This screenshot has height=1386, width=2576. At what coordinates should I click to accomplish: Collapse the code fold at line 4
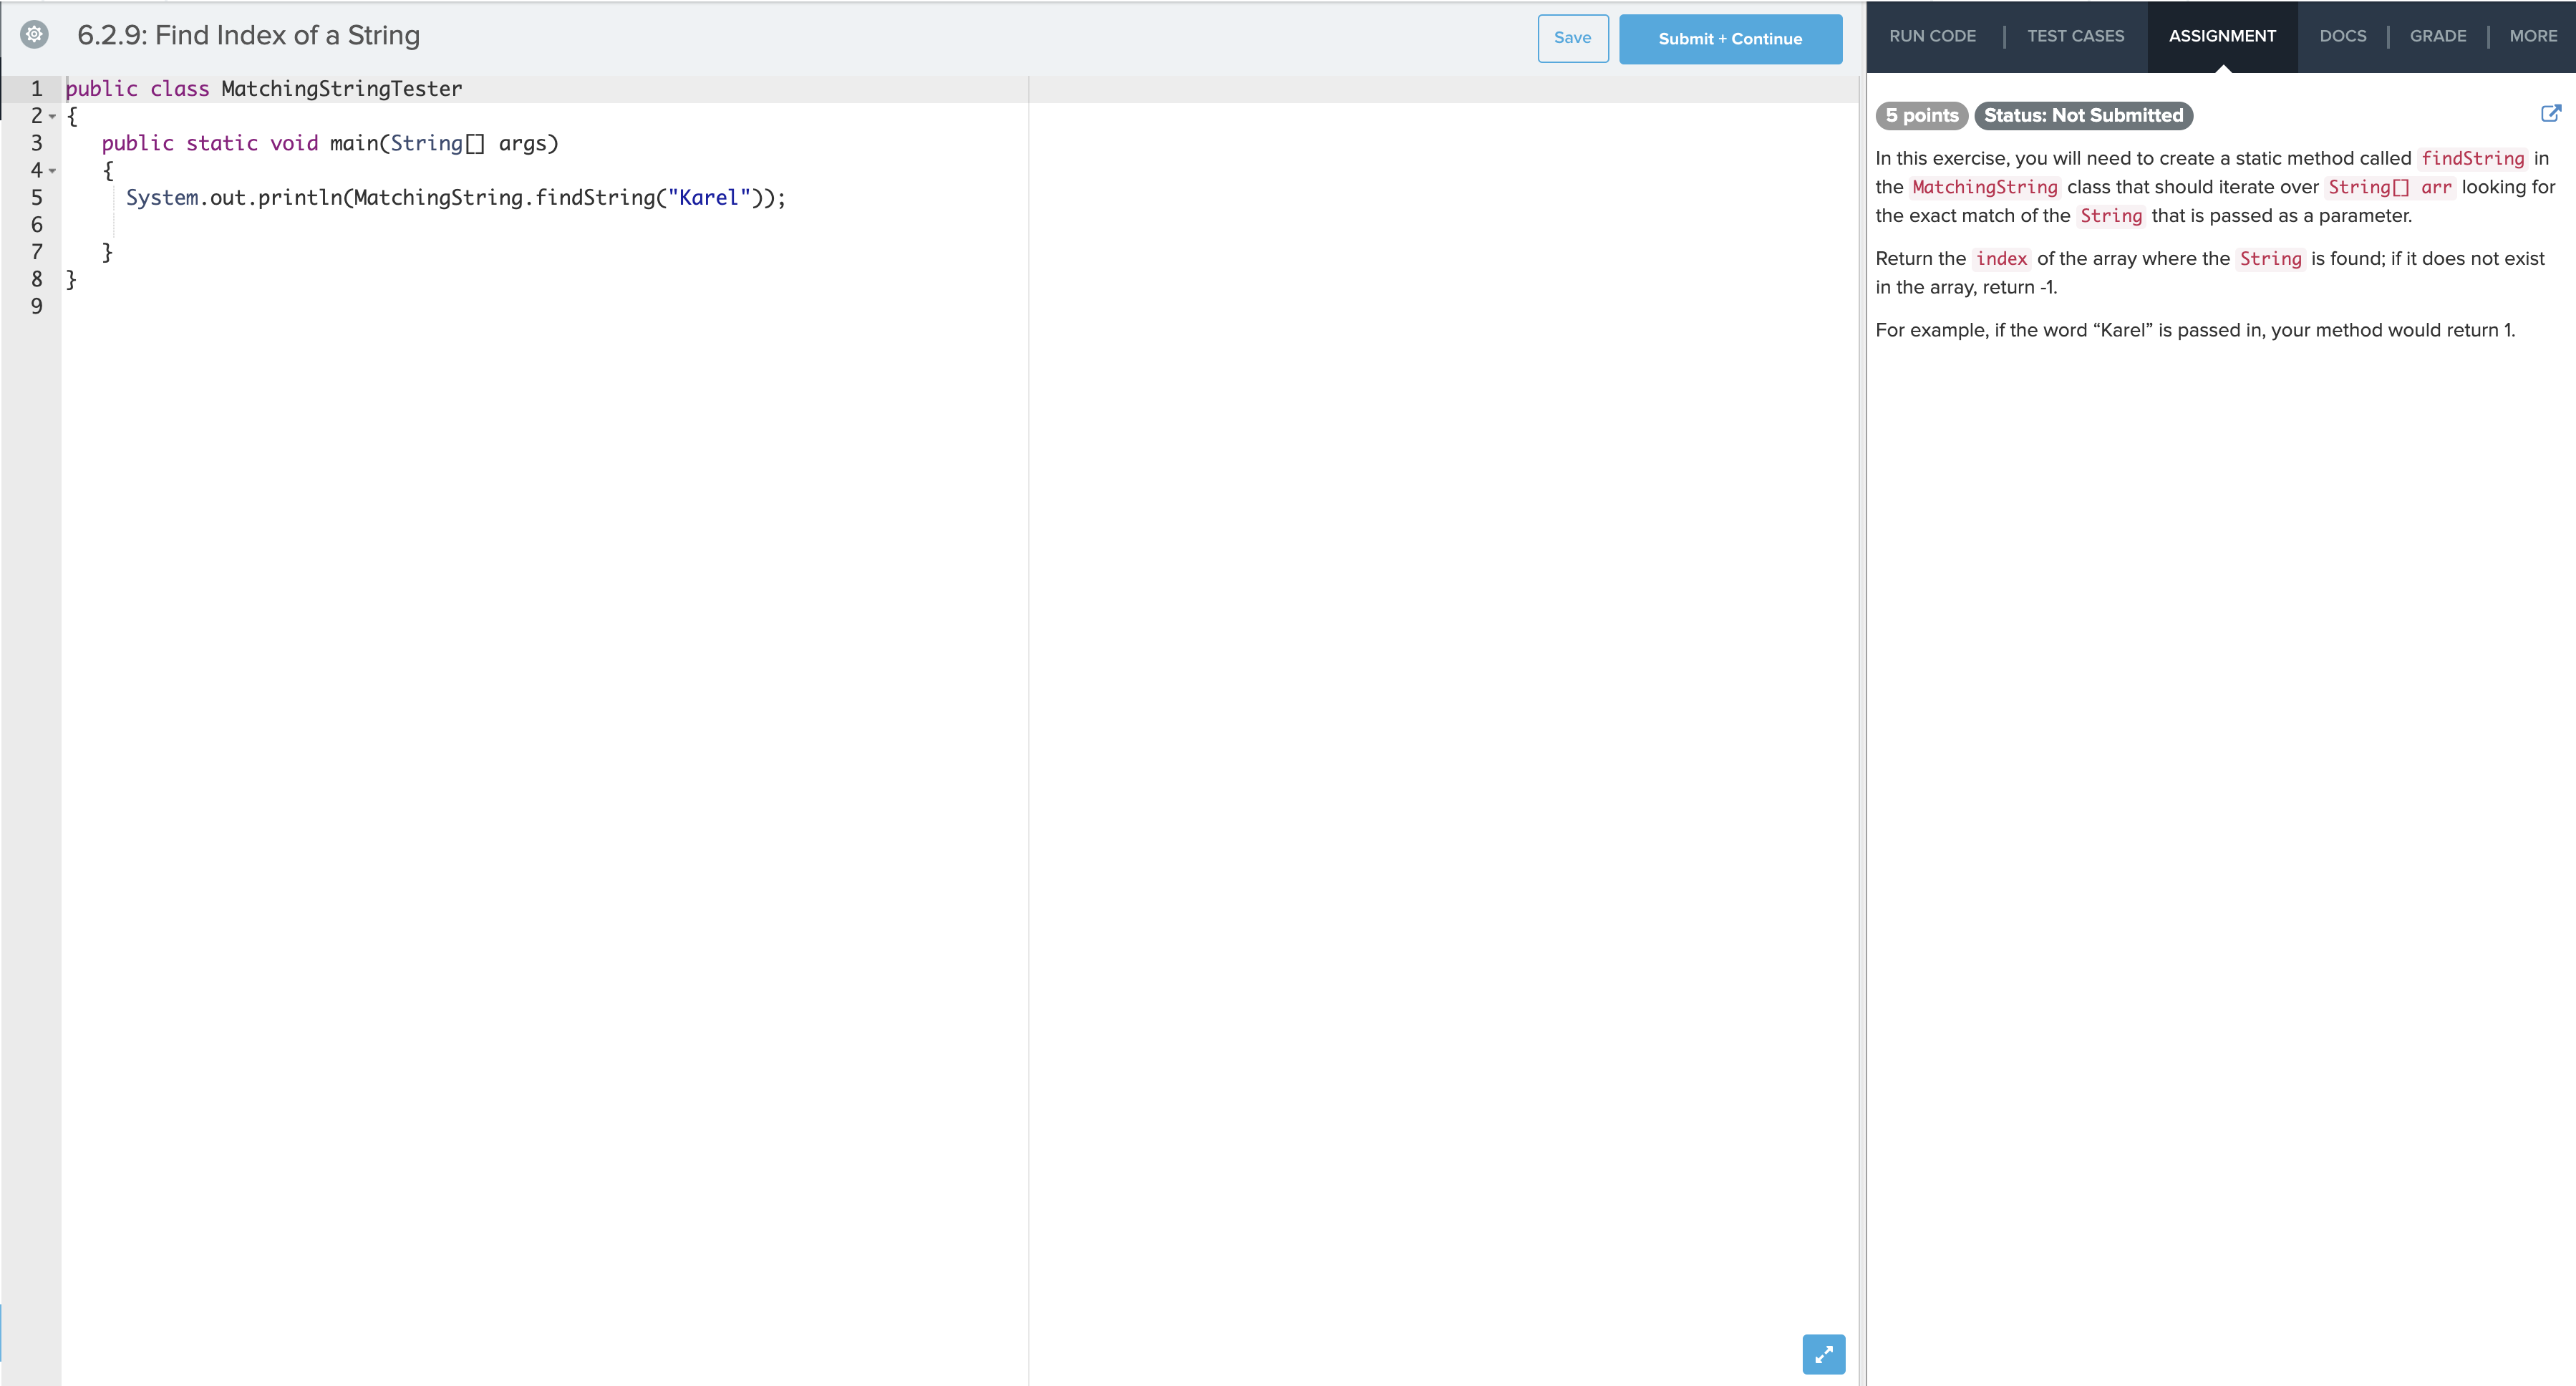(54, 170)
